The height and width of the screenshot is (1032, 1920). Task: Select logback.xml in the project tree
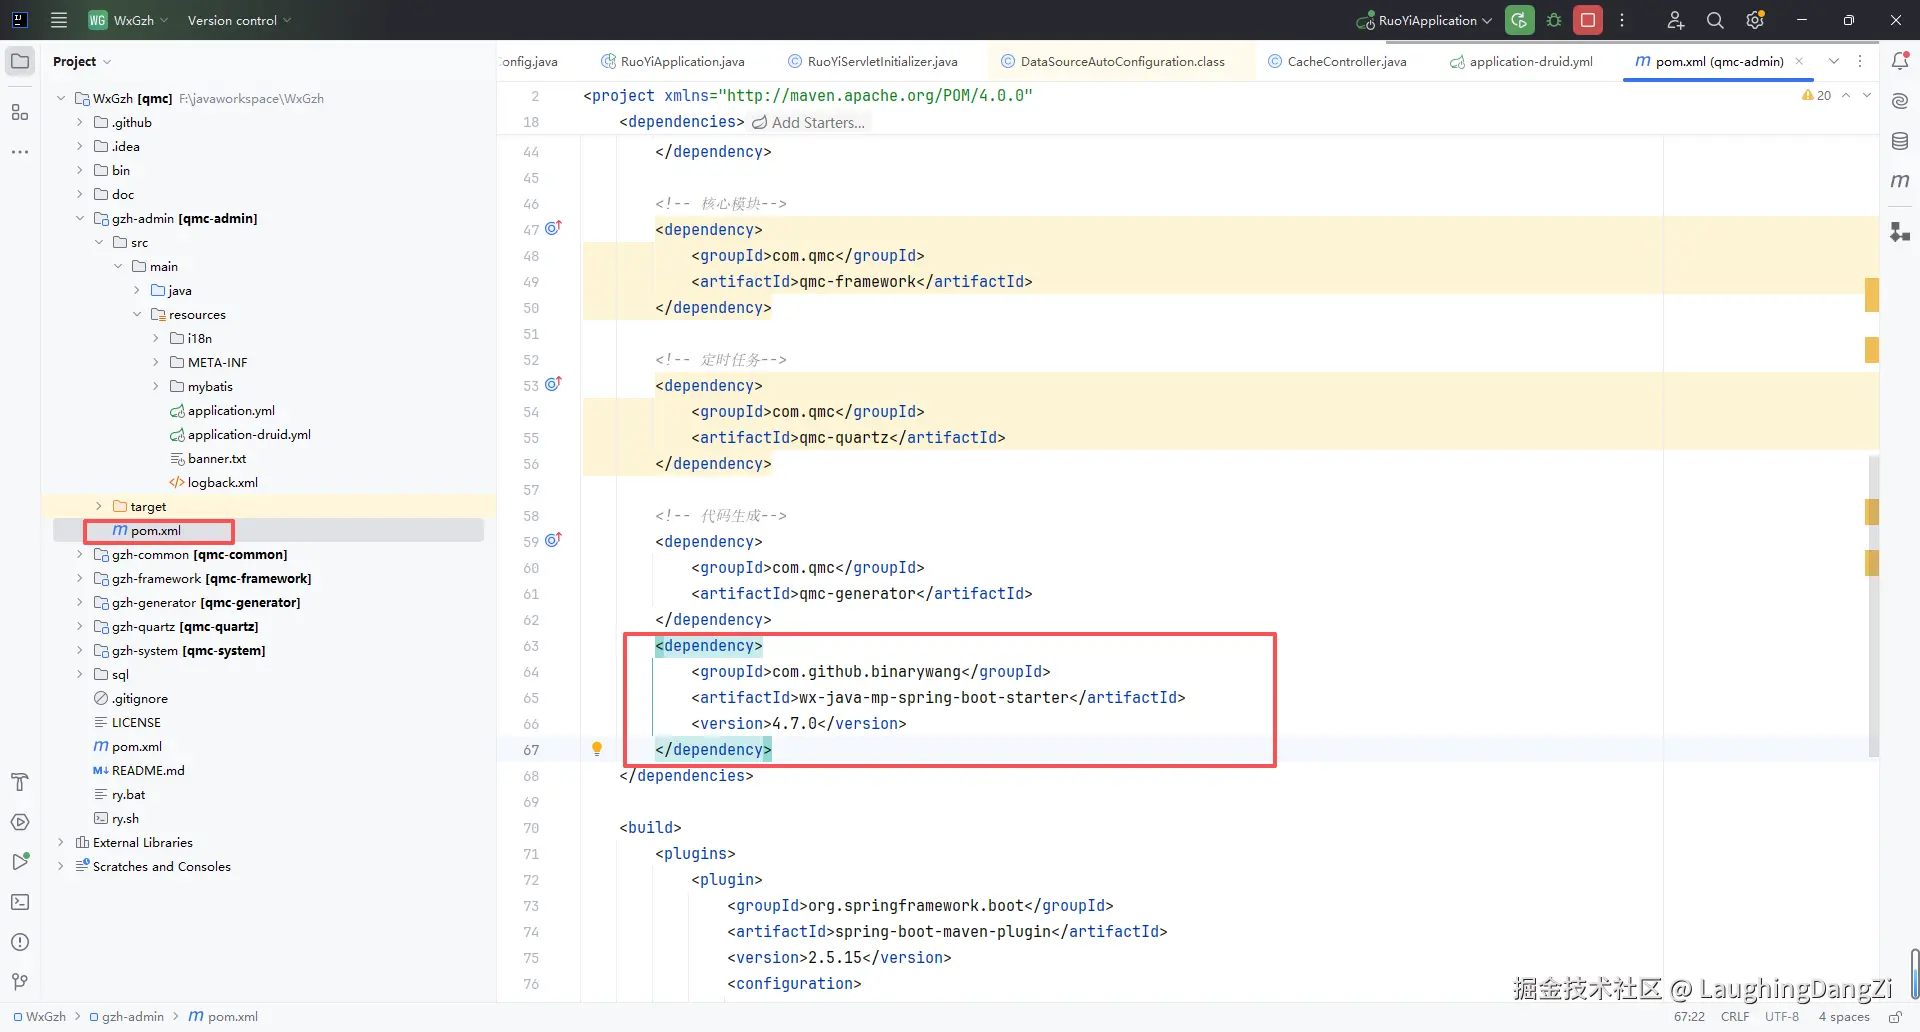222,483
